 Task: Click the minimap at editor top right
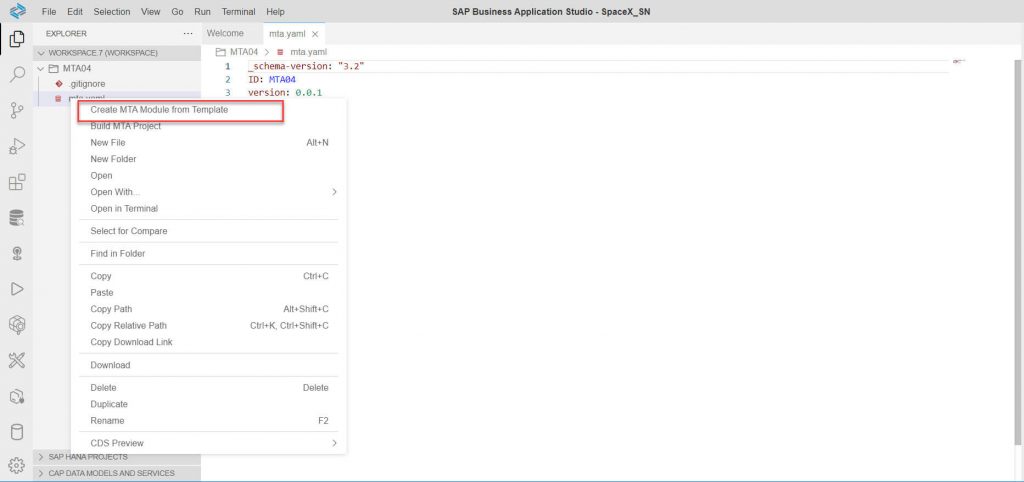point(959,62)
